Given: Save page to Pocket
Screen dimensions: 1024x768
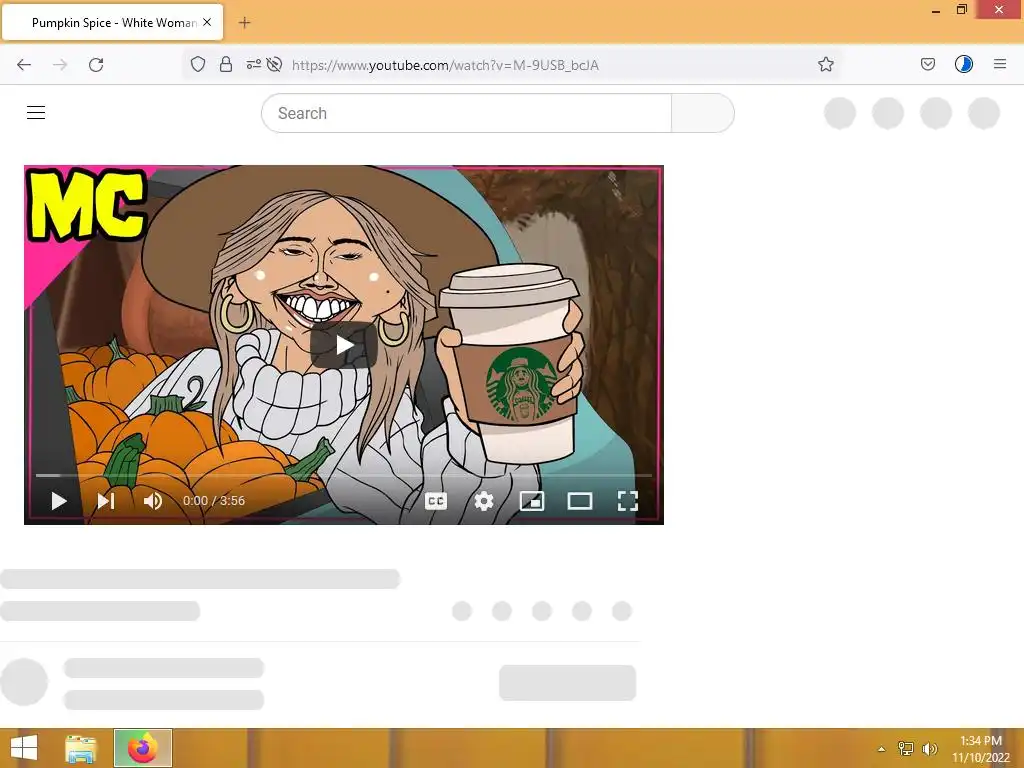Looking at the screenshot, I should pyautogui.click(x=928, y=64).
